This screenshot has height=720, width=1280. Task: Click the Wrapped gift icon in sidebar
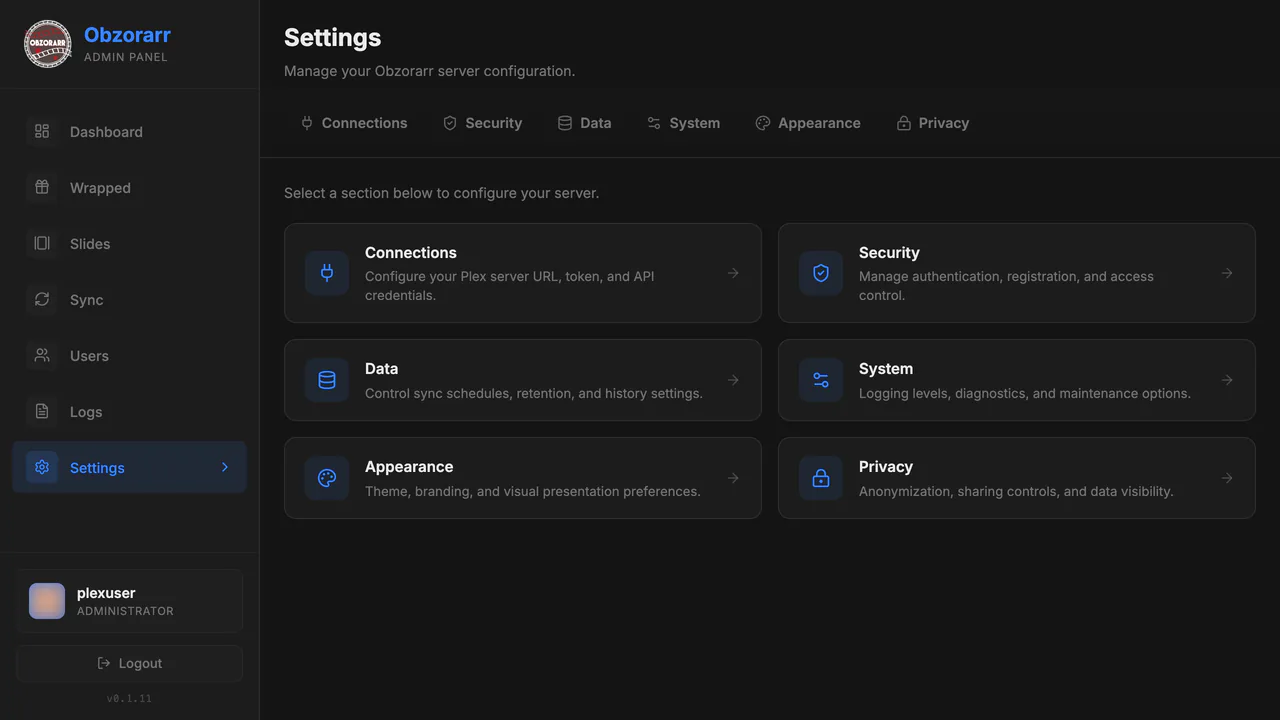(x=42, y=187)
